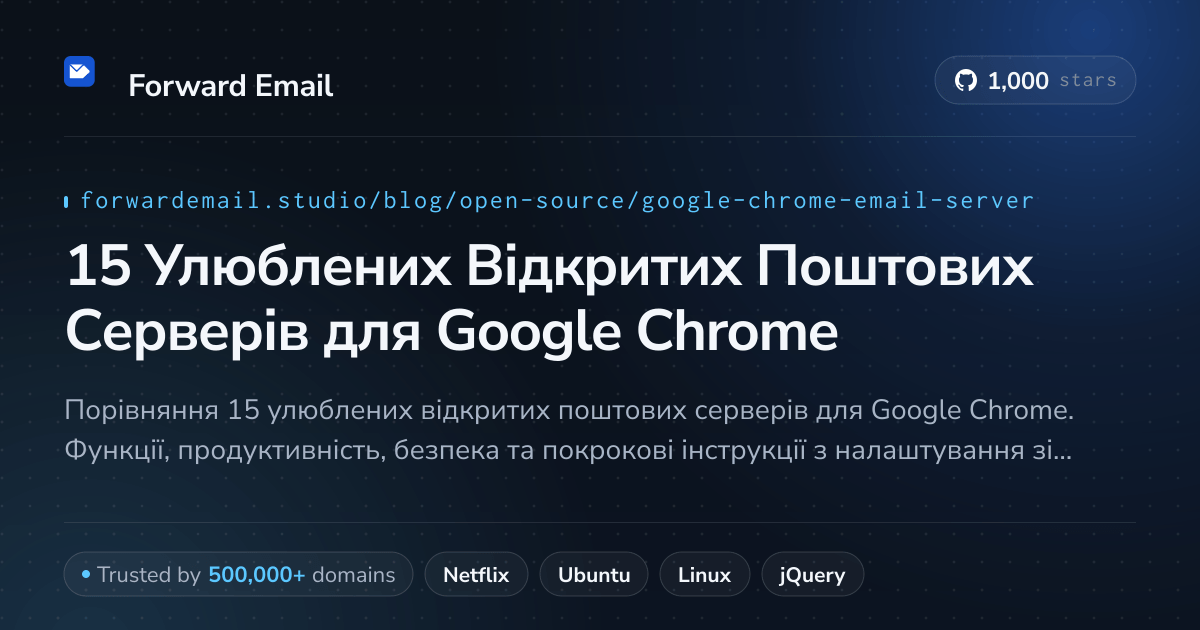Click the description paragraph starting with Порівняння
The height and width of the screenshot is (630, 1200).
(568, 431)
